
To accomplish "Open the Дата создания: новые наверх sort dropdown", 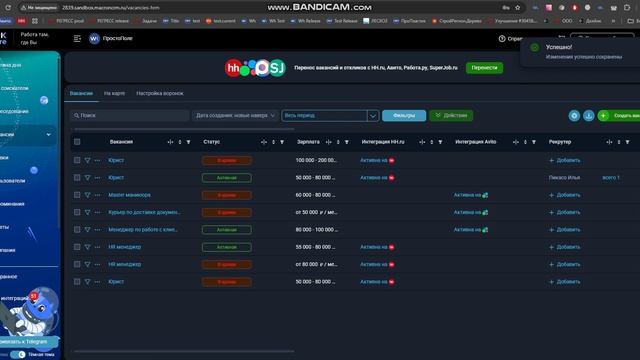I will pyautogui.click(x=235, y=116).
